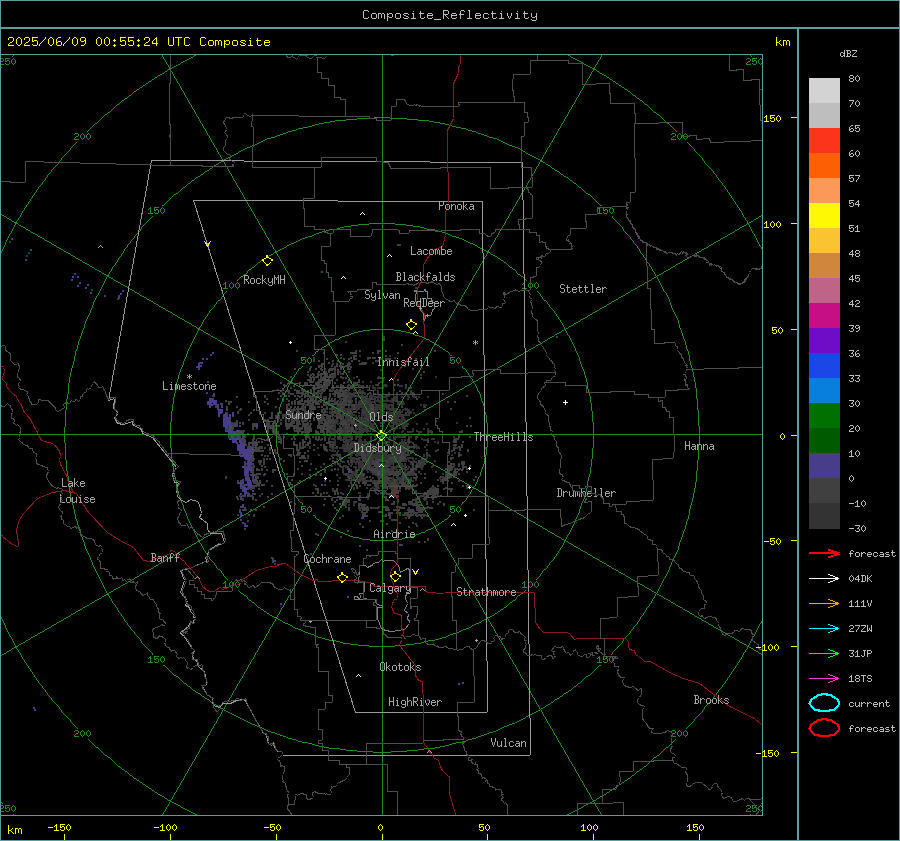Click the white asterisk northeast of Innisfail
This screenshot has width=900, height=841.
click(475, 343)
